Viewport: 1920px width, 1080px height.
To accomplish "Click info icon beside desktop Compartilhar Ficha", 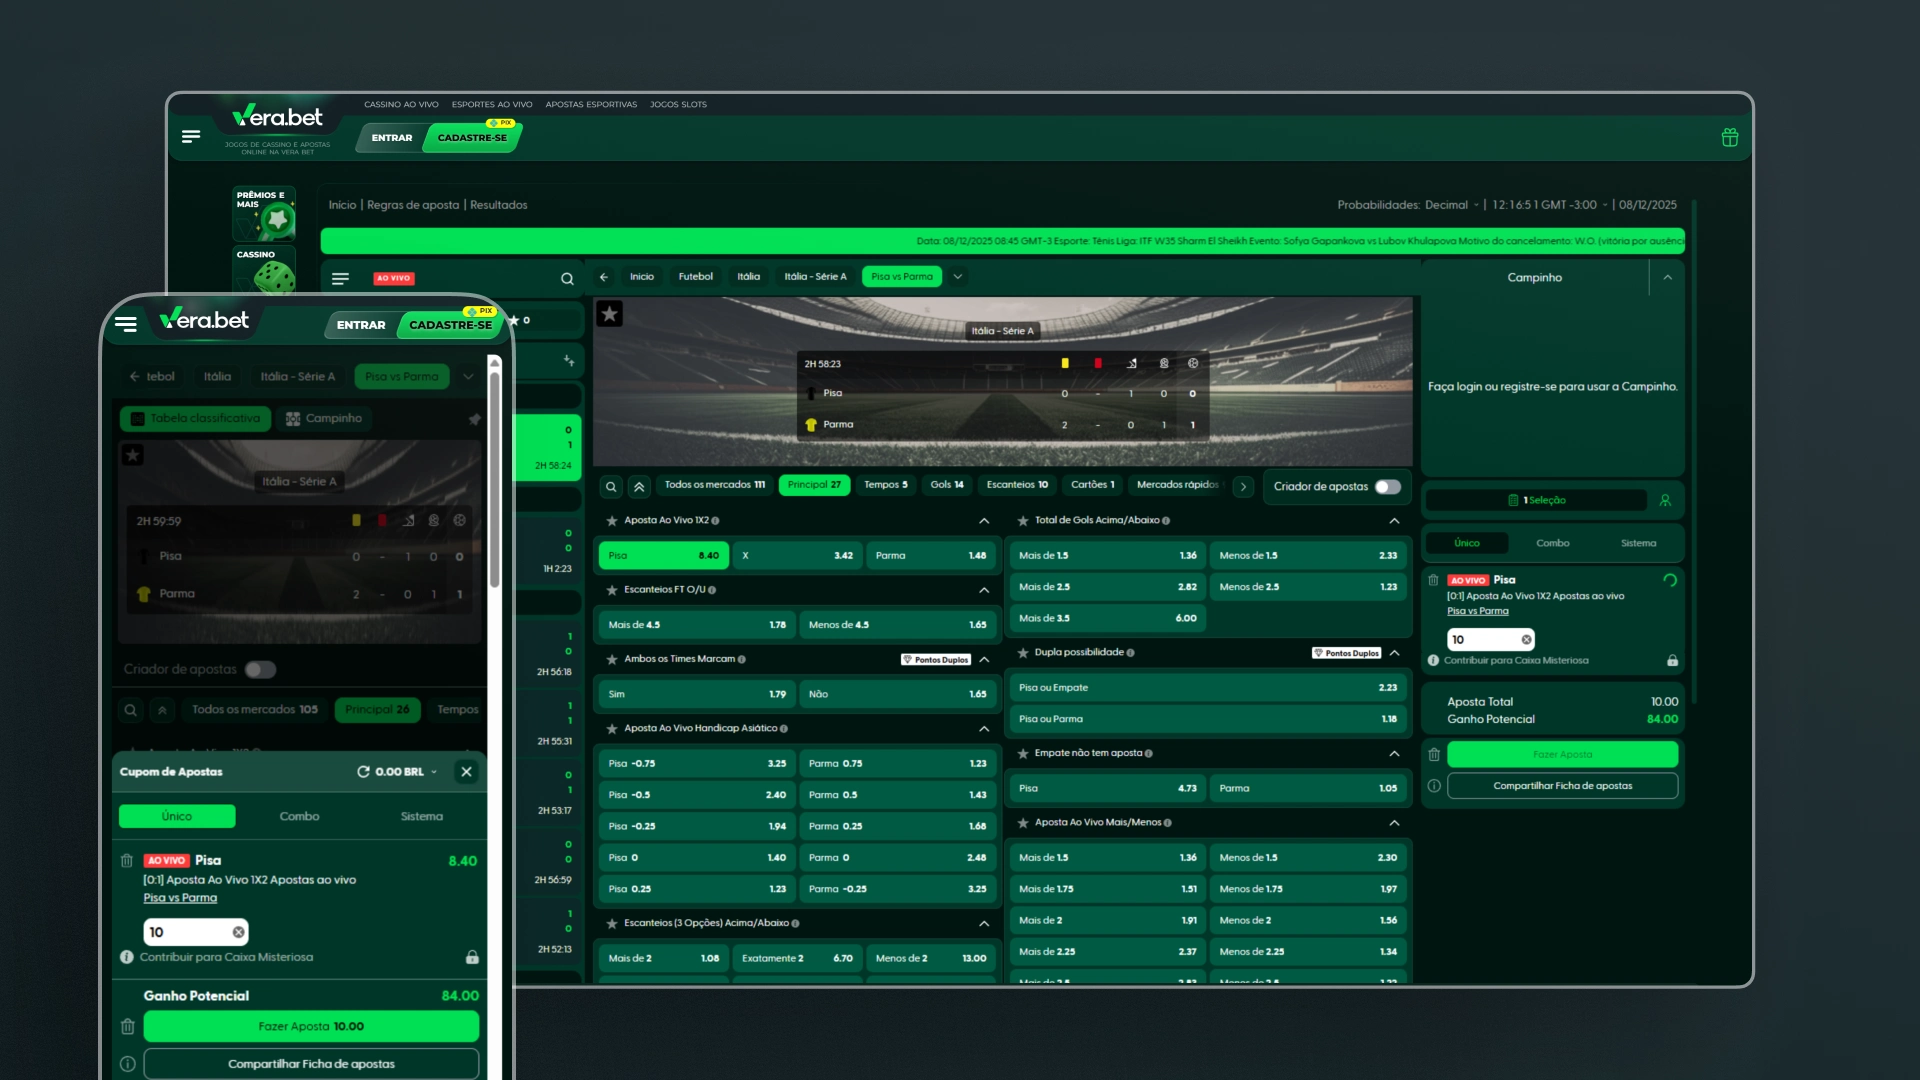I will click(1434, 786).
